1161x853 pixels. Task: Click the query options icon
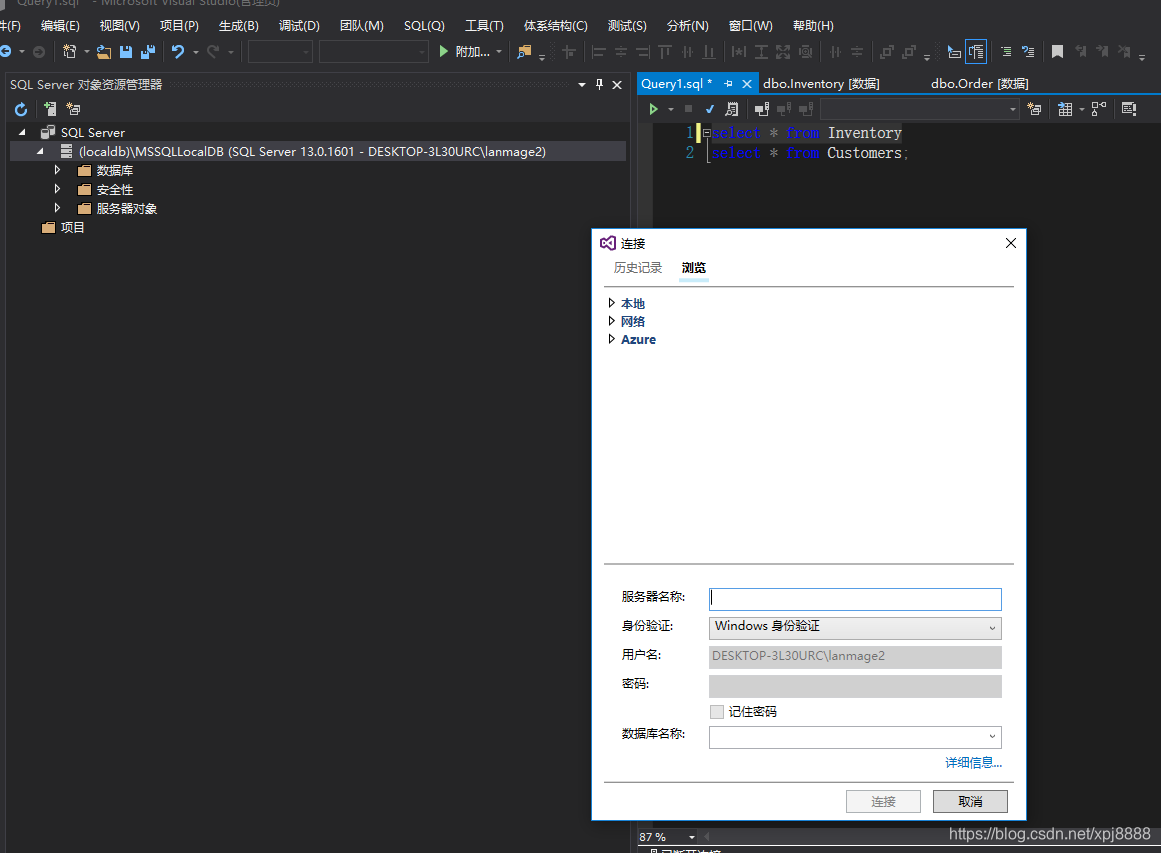click(x=1128, y=110)
